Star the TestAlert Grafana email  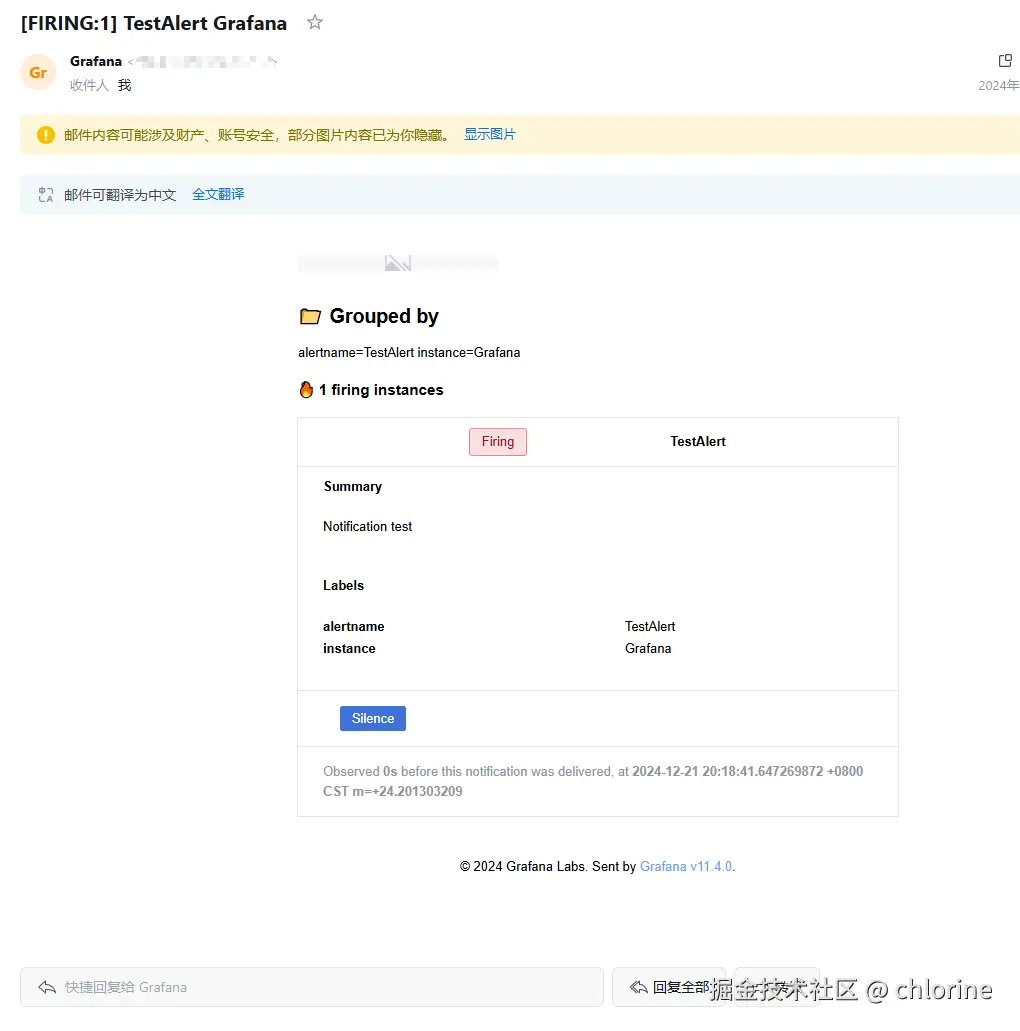pyautogui.click(x=315, y=22)
